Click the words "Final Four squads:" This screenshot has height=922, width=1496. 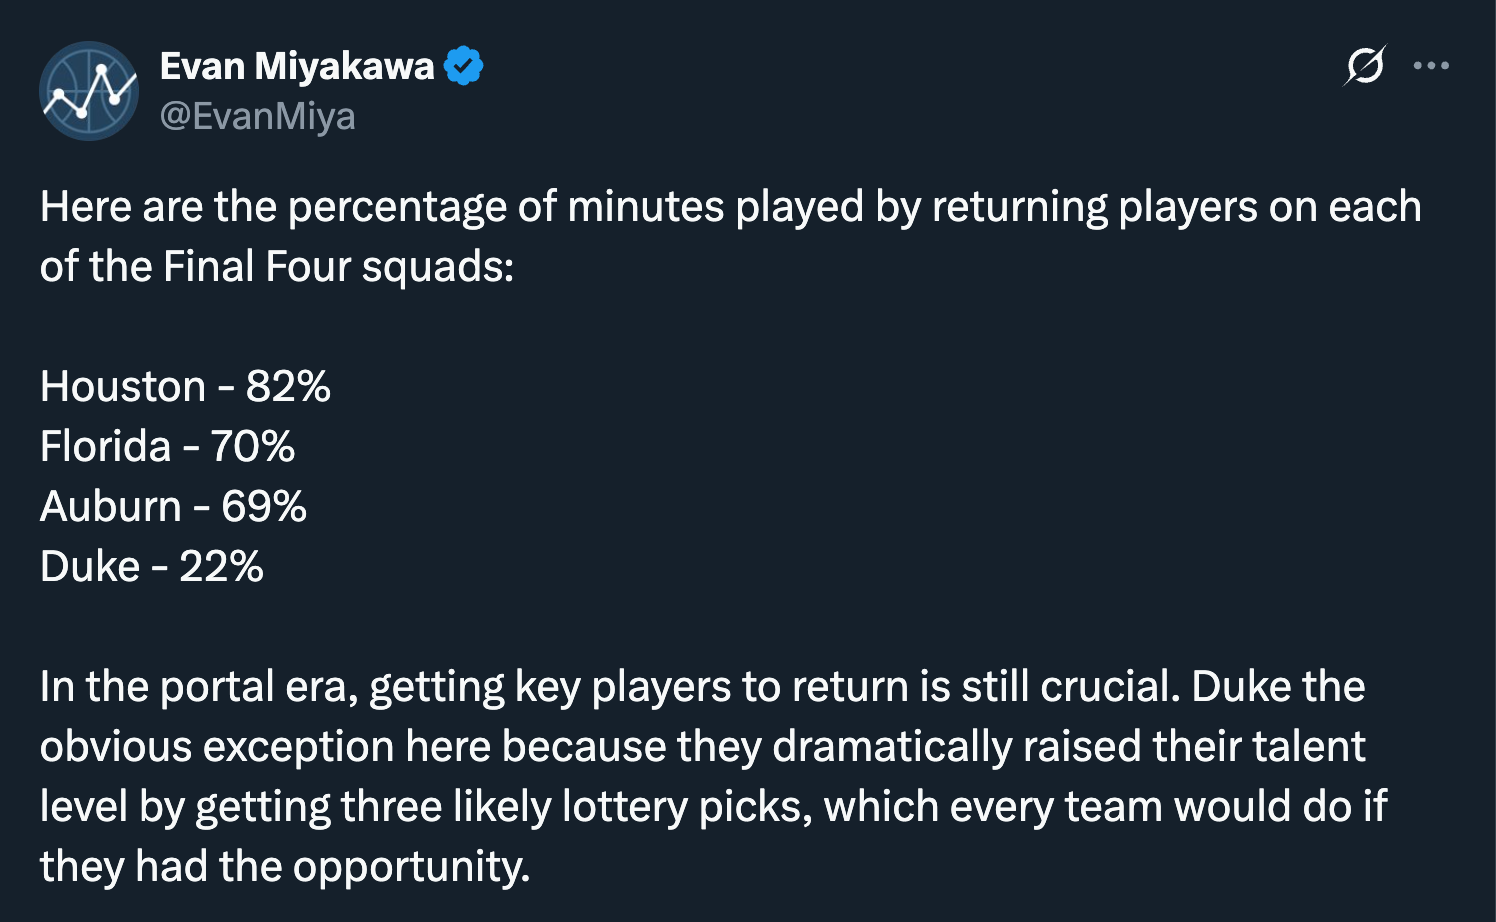[338, 267]
